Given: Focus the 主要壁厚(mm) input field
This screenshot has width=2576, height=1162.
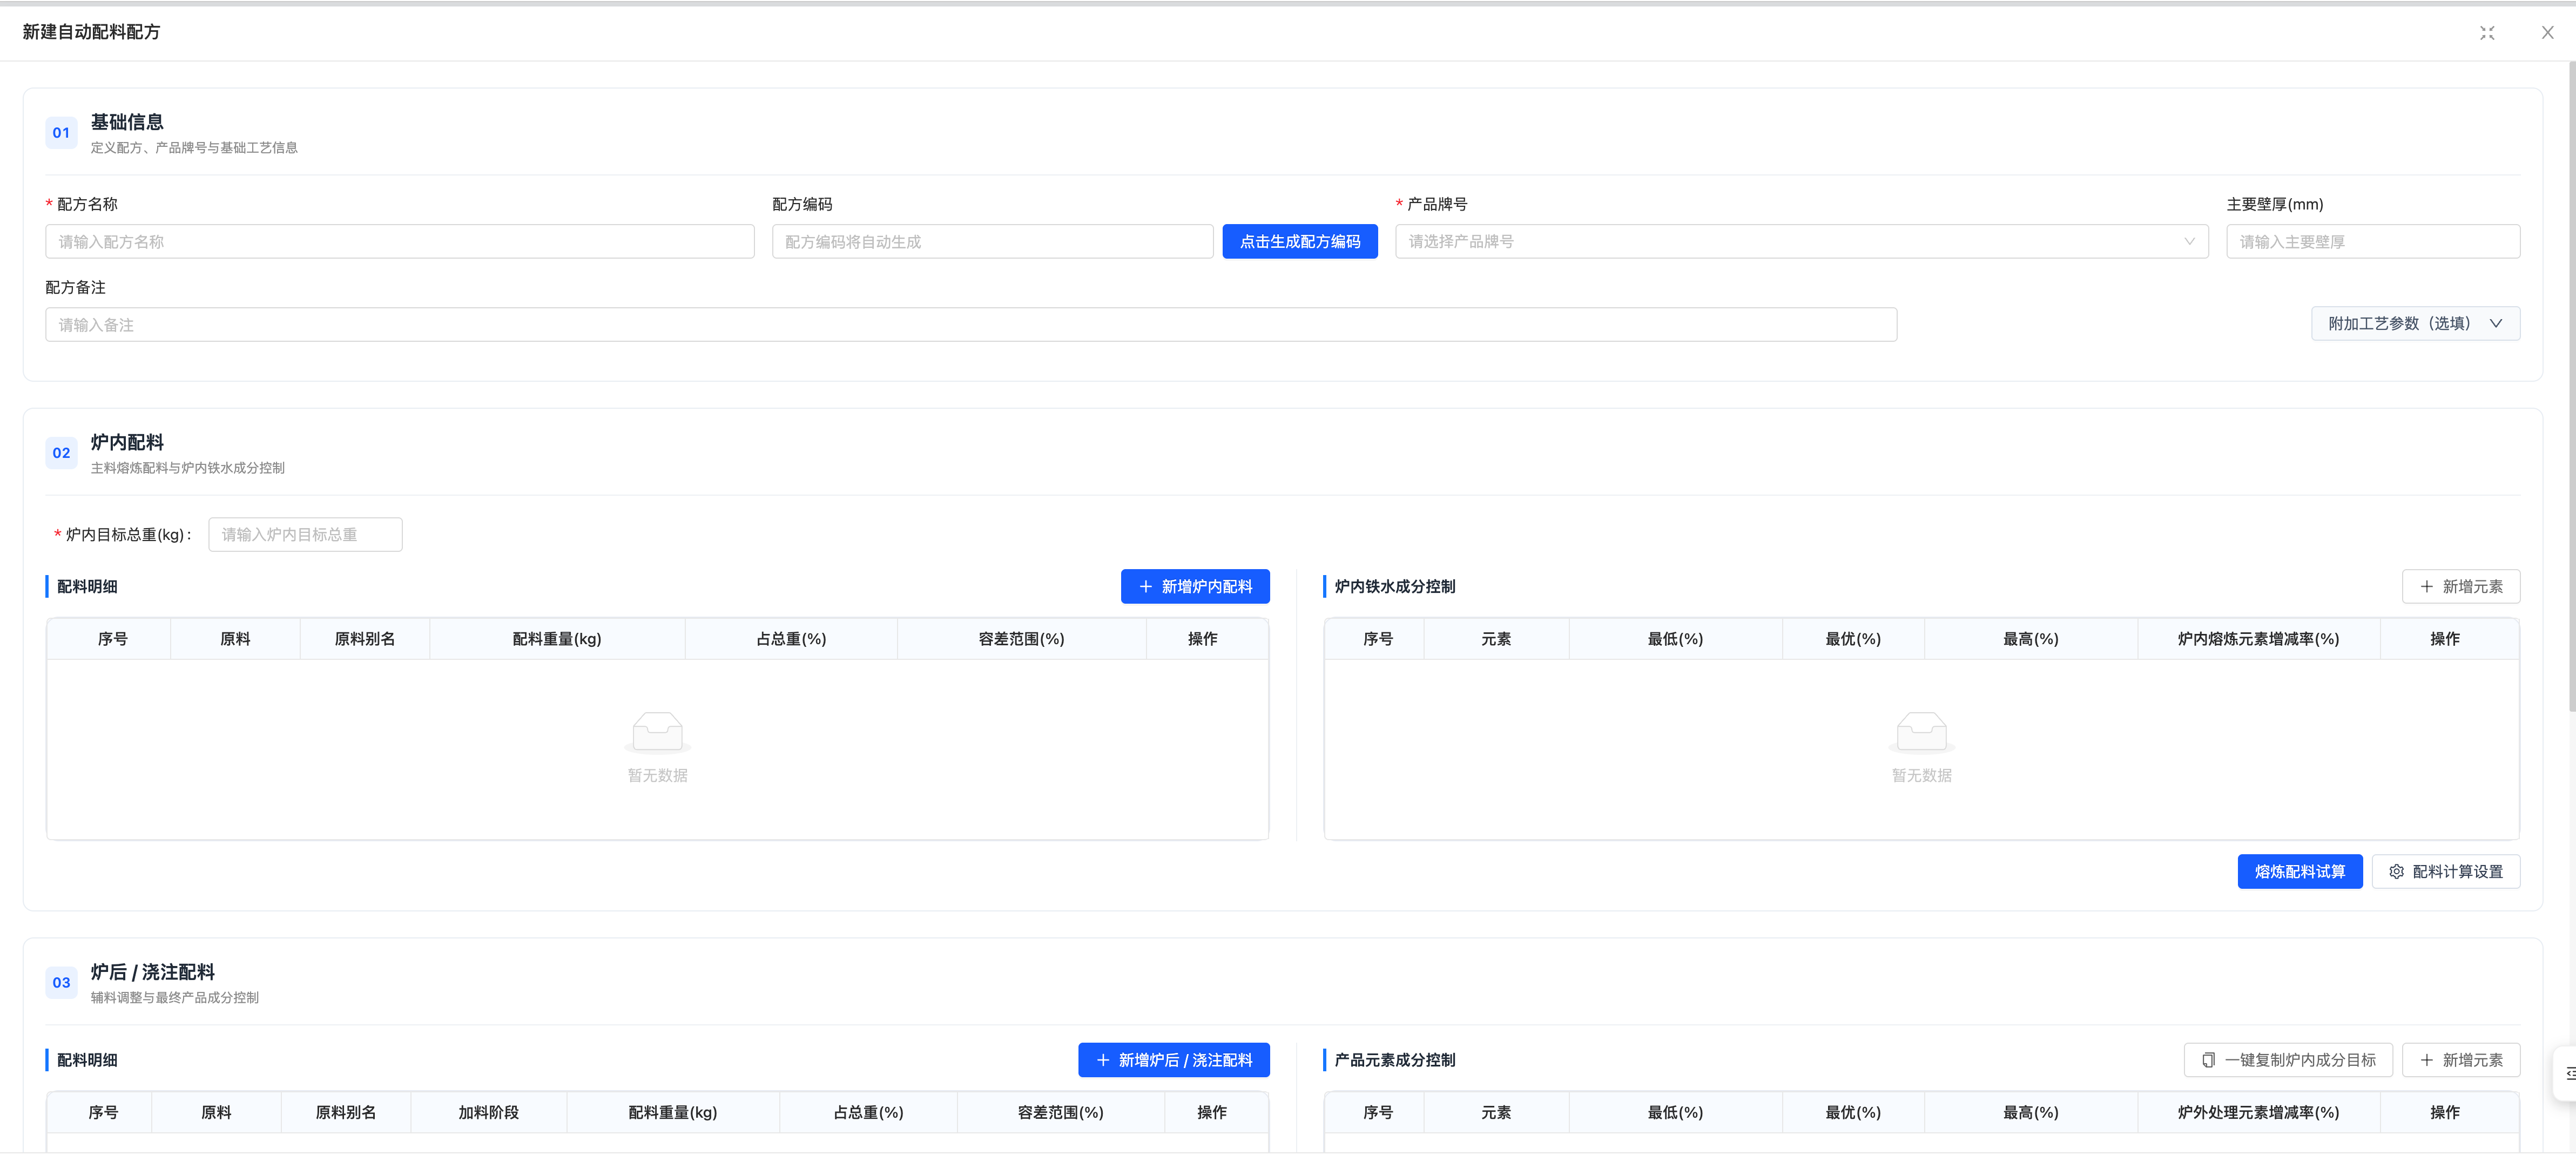Looking at the screenshot, I should [x=2372, y=241].
